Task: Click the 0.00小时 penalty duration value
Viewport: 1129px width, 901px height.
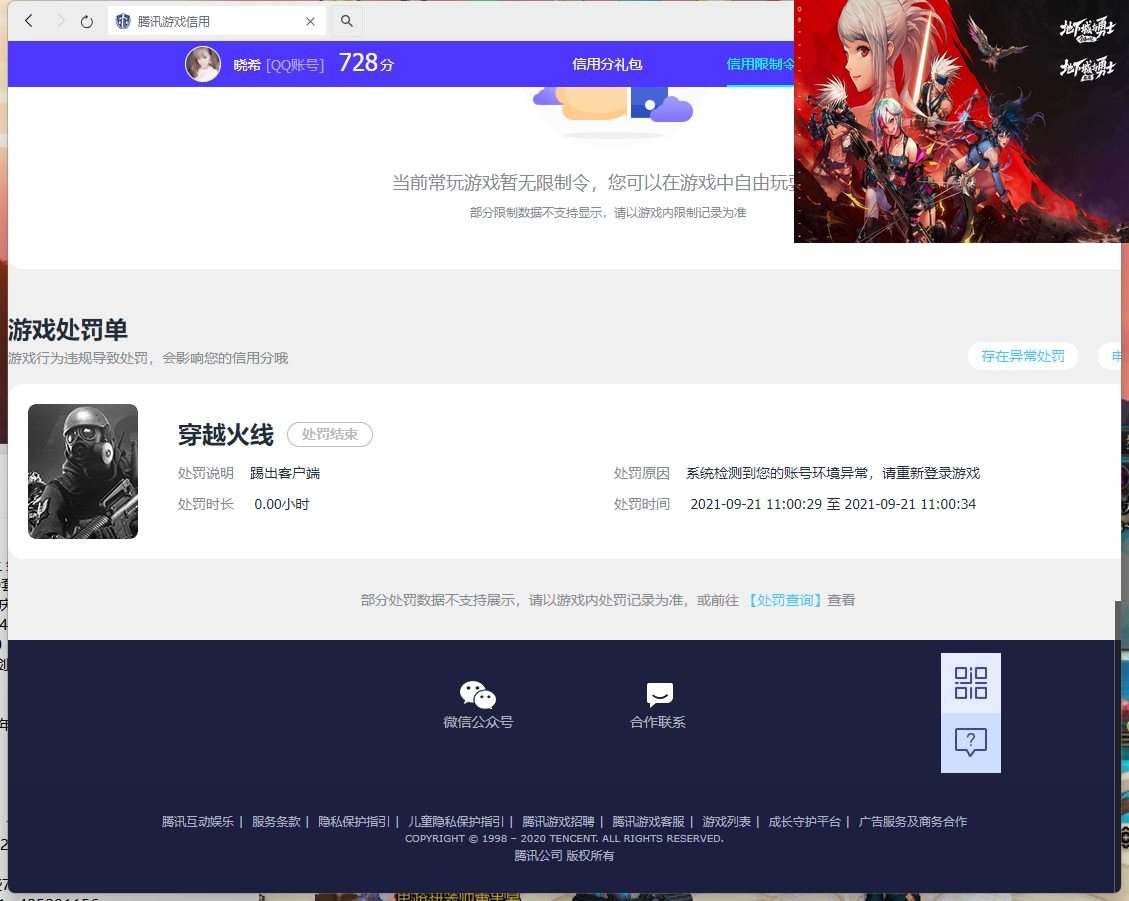Action: pyautogui.click(x=282, y=504)
